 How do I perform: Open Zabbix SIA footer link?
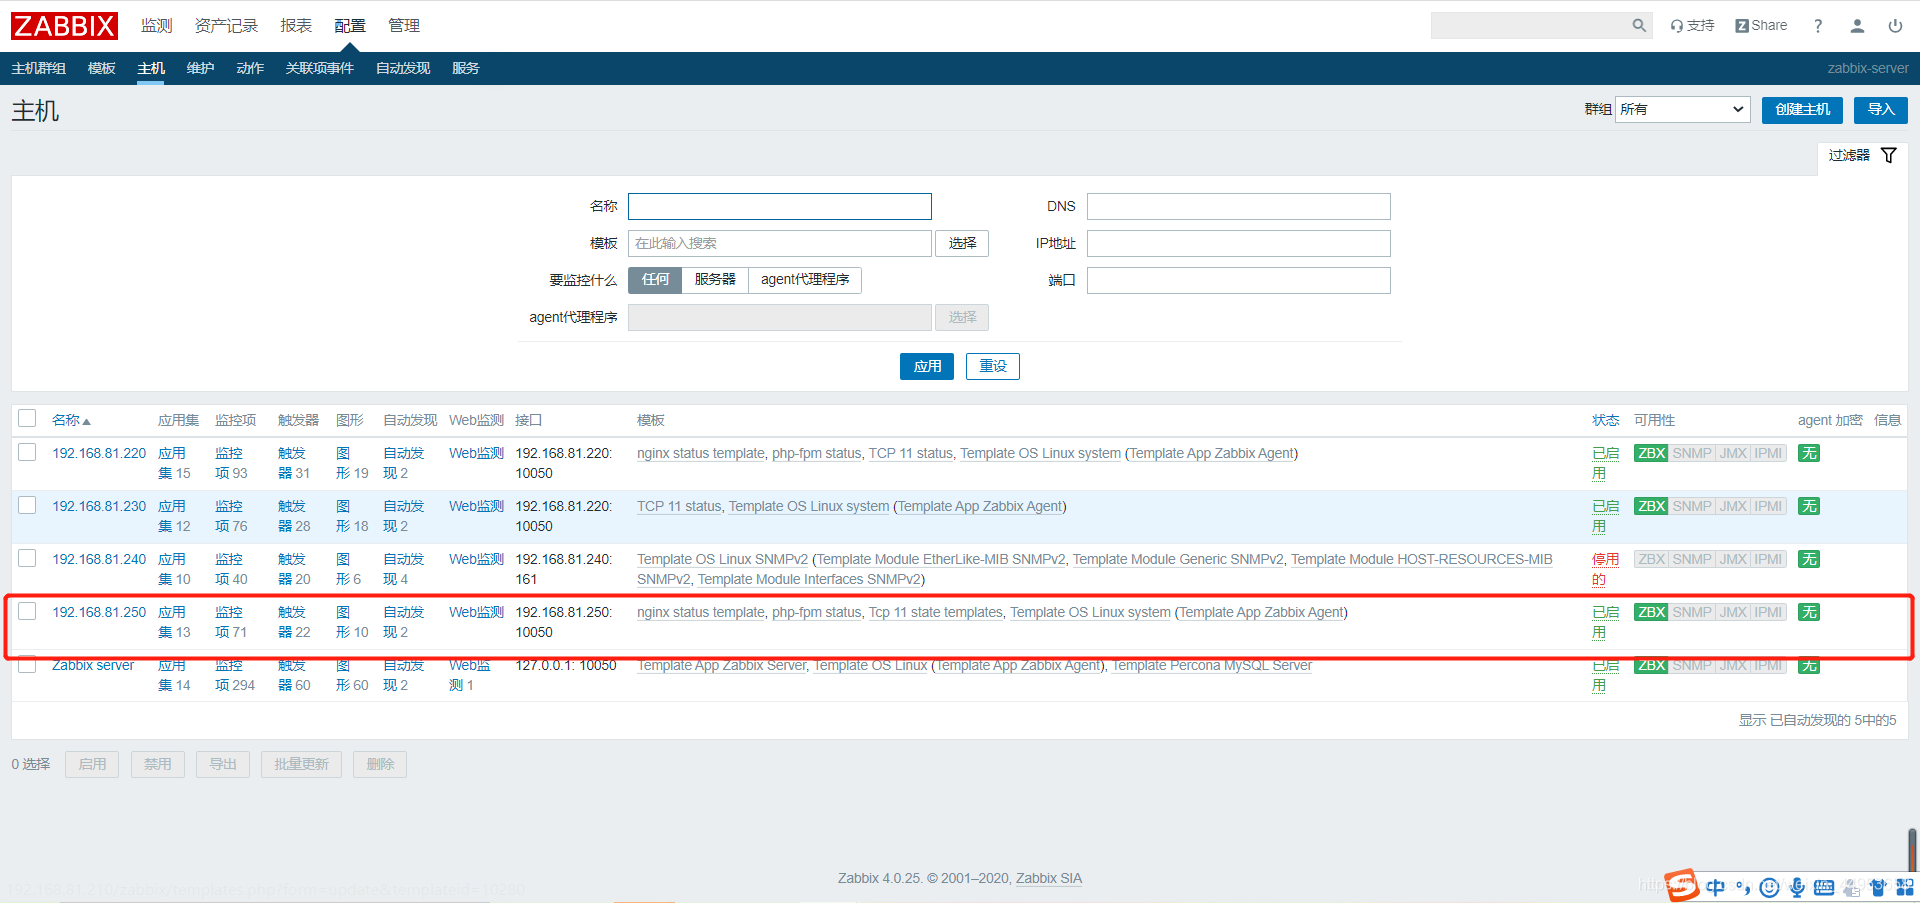(x=1049, y=878)
